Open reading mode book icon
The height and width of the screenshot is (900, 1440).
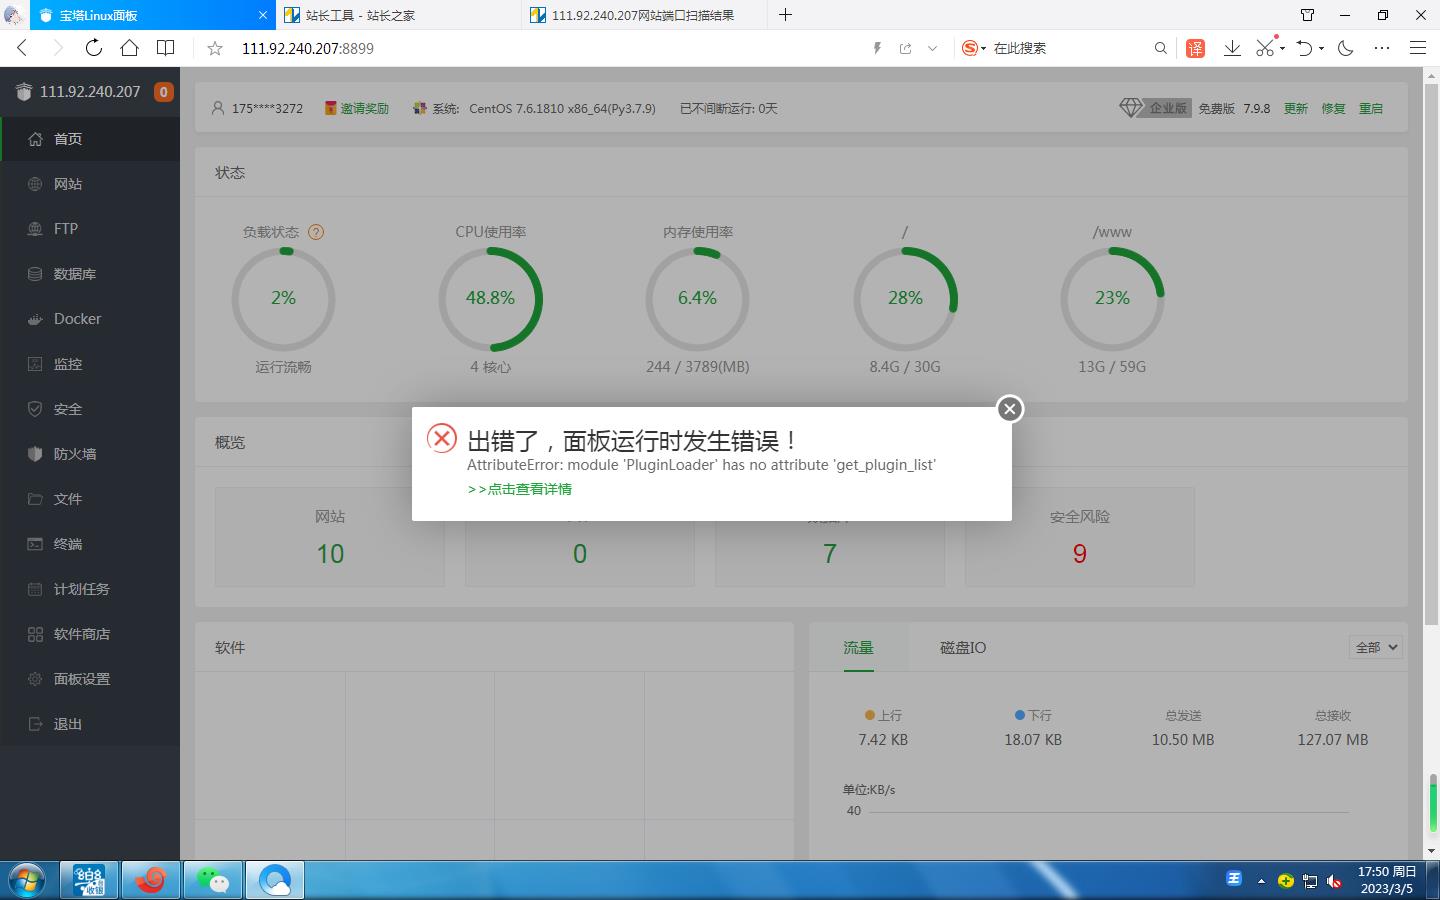click(x=166, y=48)
